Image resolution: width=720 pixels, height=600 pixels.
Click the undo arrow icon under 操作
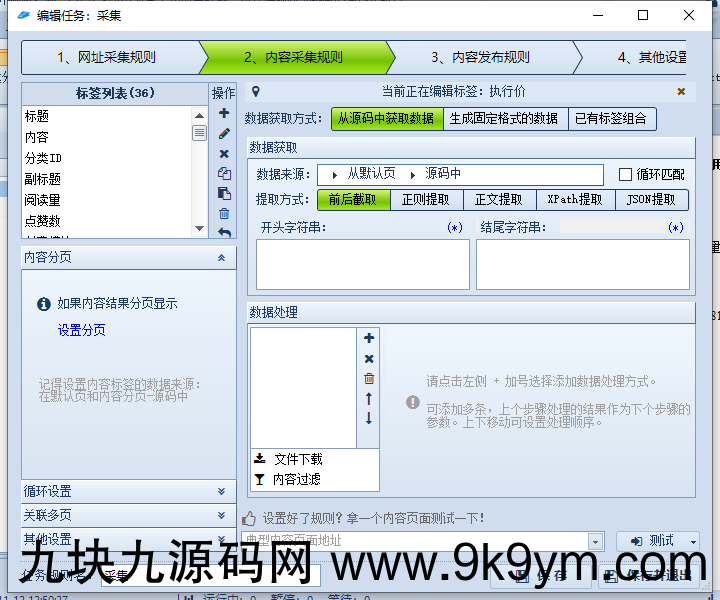(x=224, y=233)
